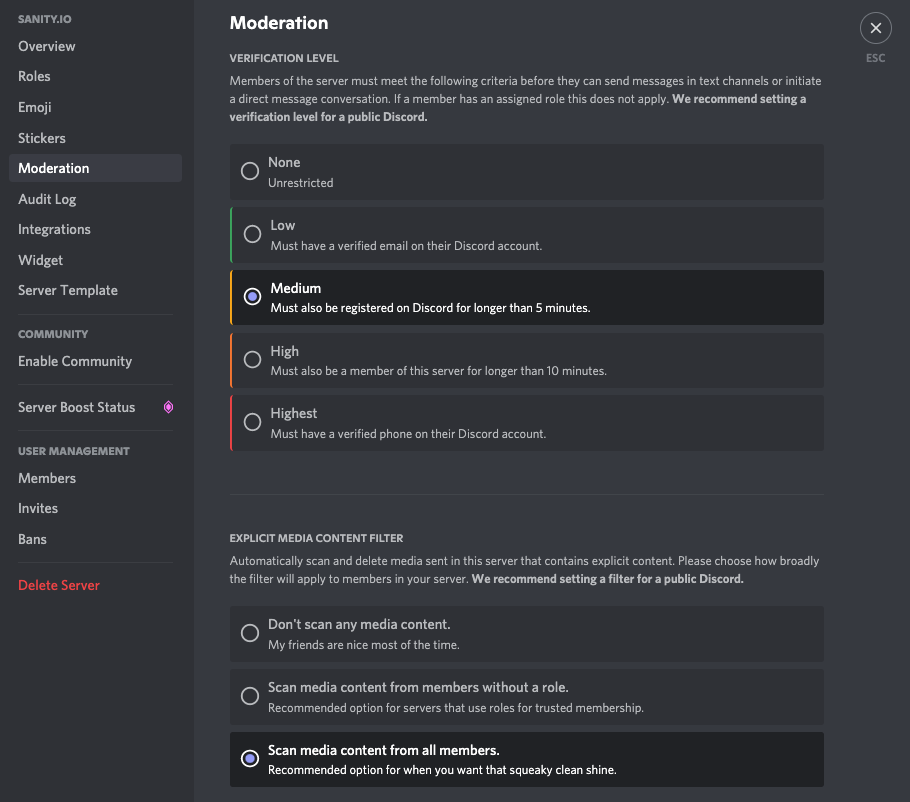This screenshot has height=802, width=910.
Task: View the Stickers section
Action: click(41, 137)
